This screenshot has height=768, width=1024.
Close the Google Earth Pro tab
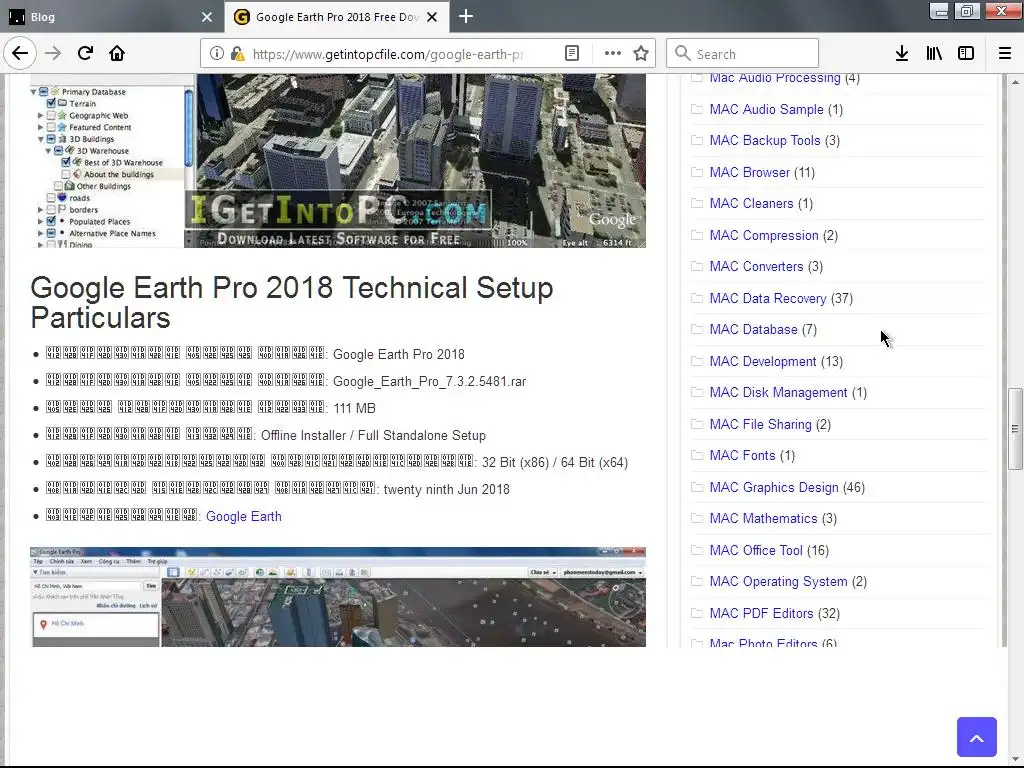pos(432,17)
